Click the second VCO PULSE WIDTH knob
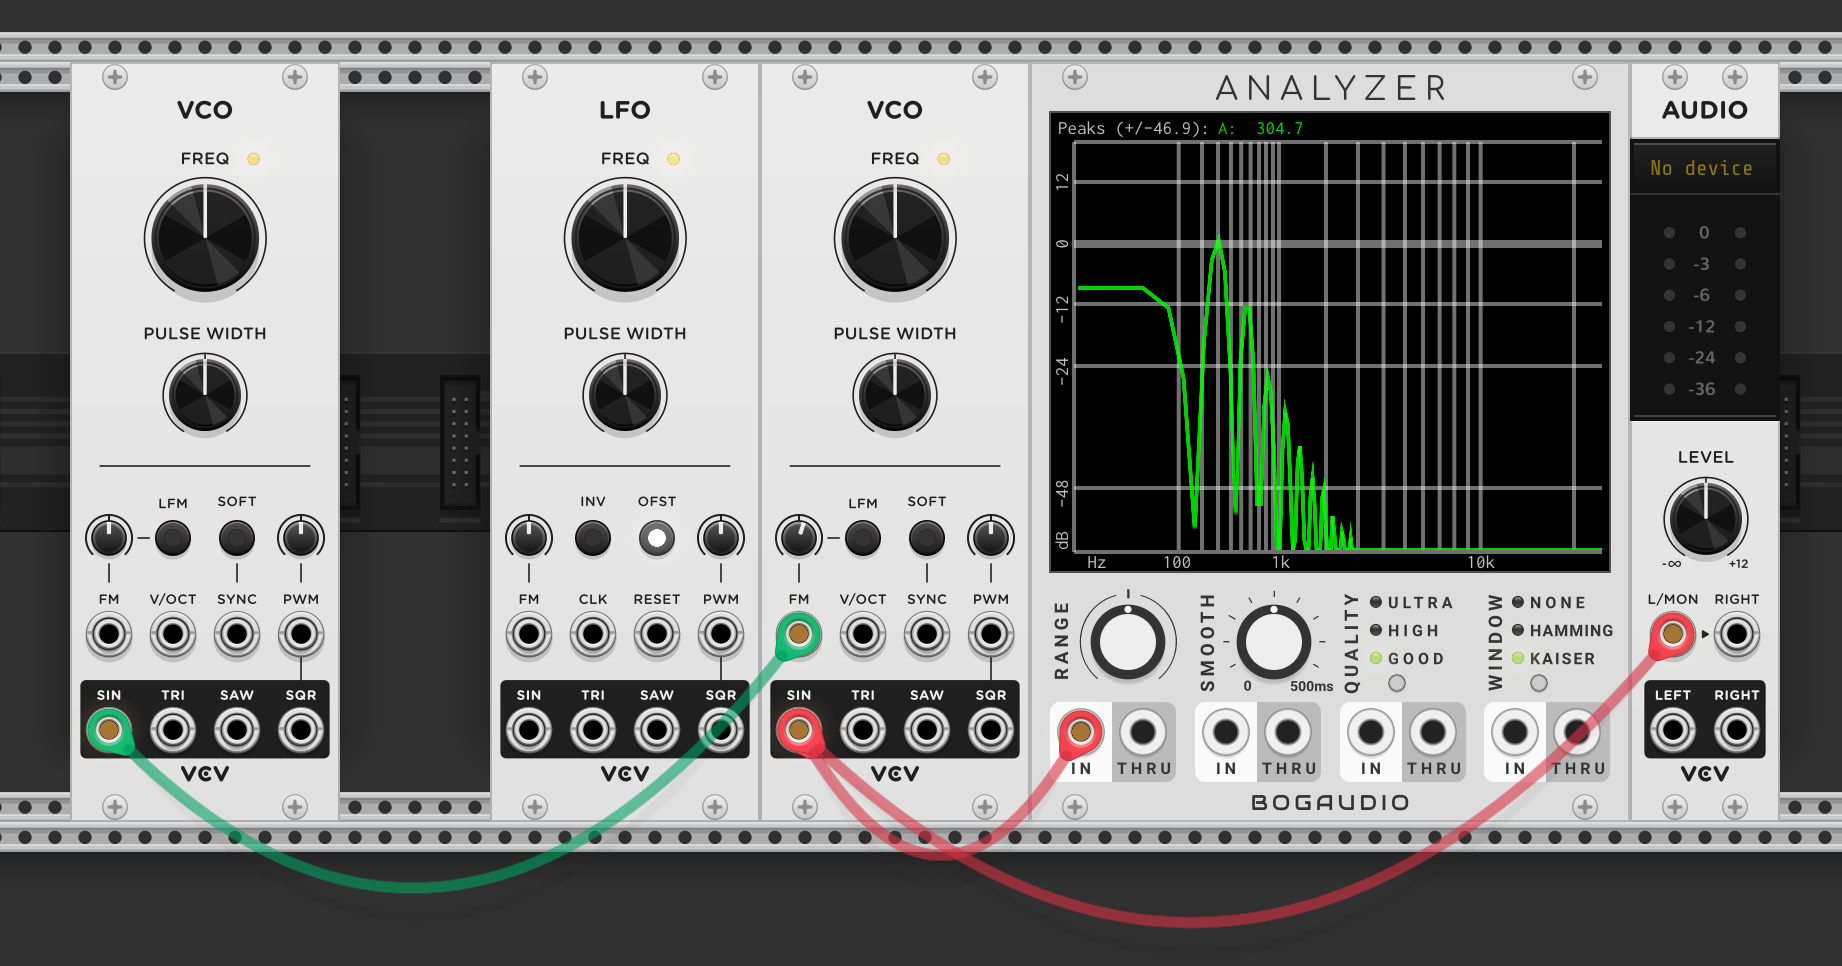The height and width of the screenshot is (966, 1842). click(x=895, y=395)
